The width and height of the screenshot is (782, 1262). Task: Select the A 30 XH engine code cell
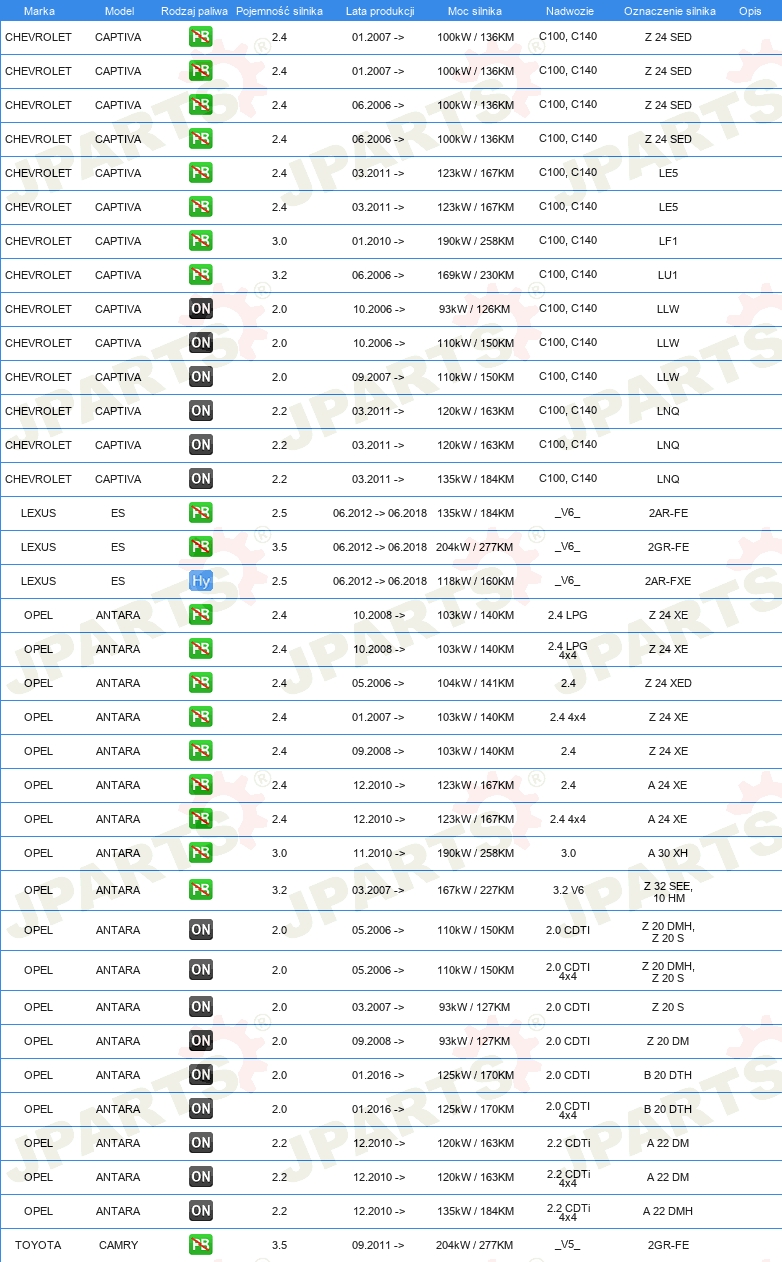(668, 853)
